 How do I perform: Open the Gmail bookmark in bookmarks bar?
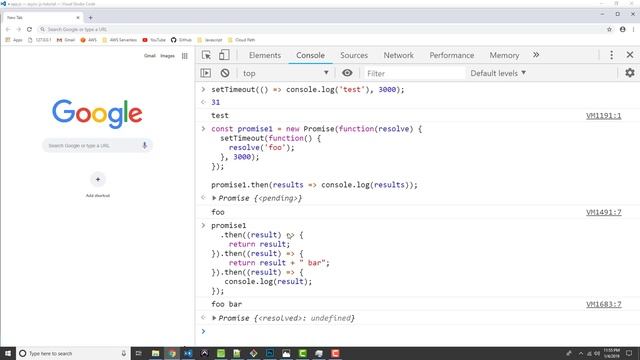(66, 40)
